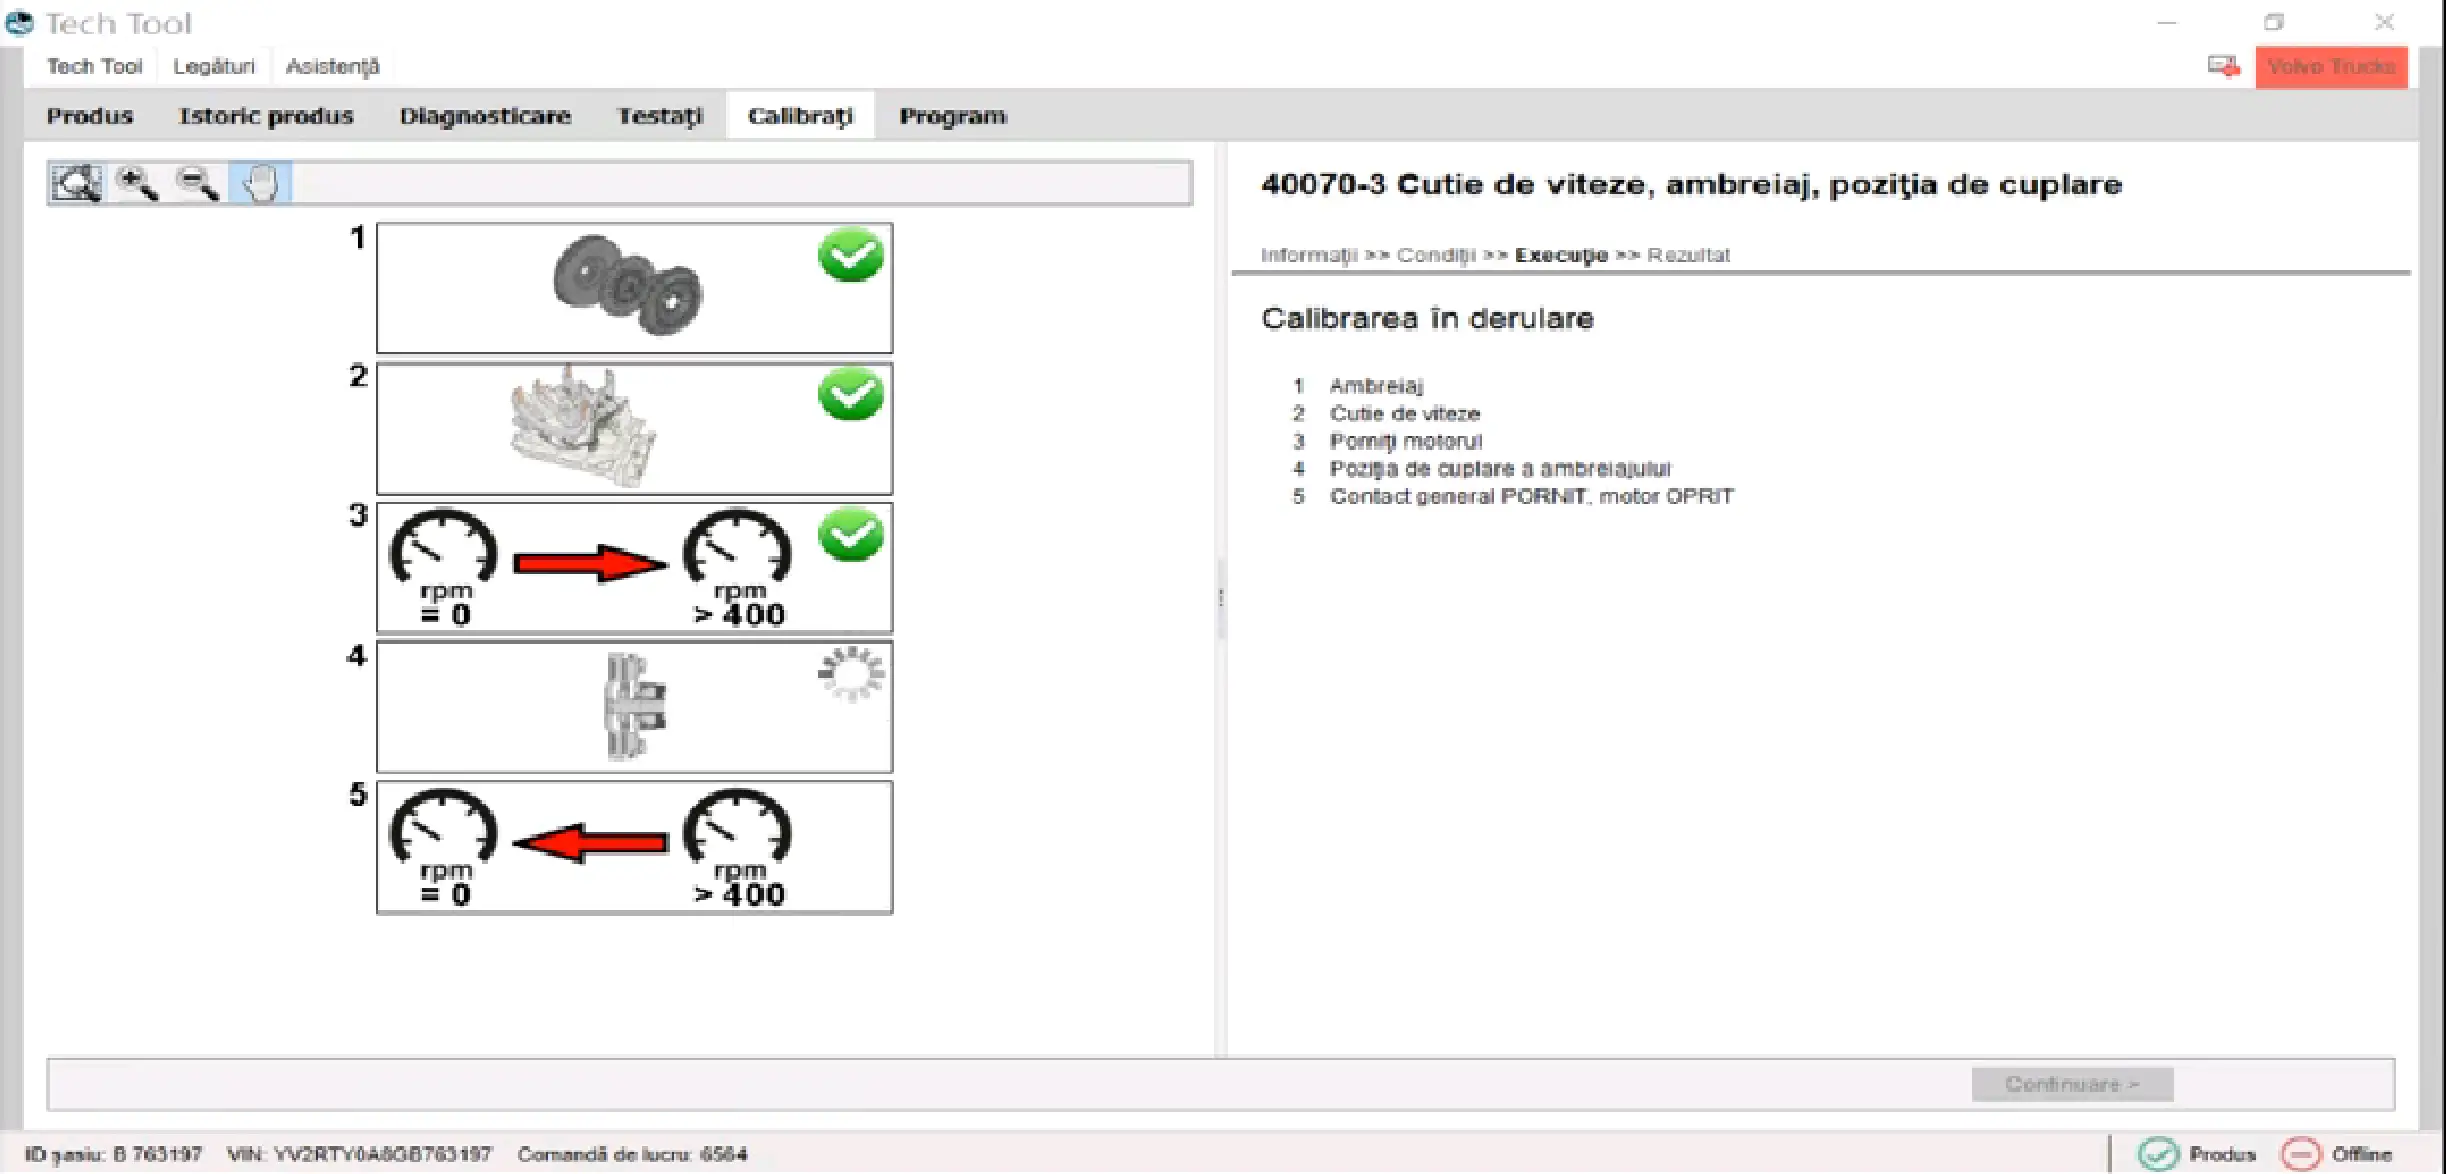
Task: Click the Produs green check status icon
Action: pos(2157,1154)
